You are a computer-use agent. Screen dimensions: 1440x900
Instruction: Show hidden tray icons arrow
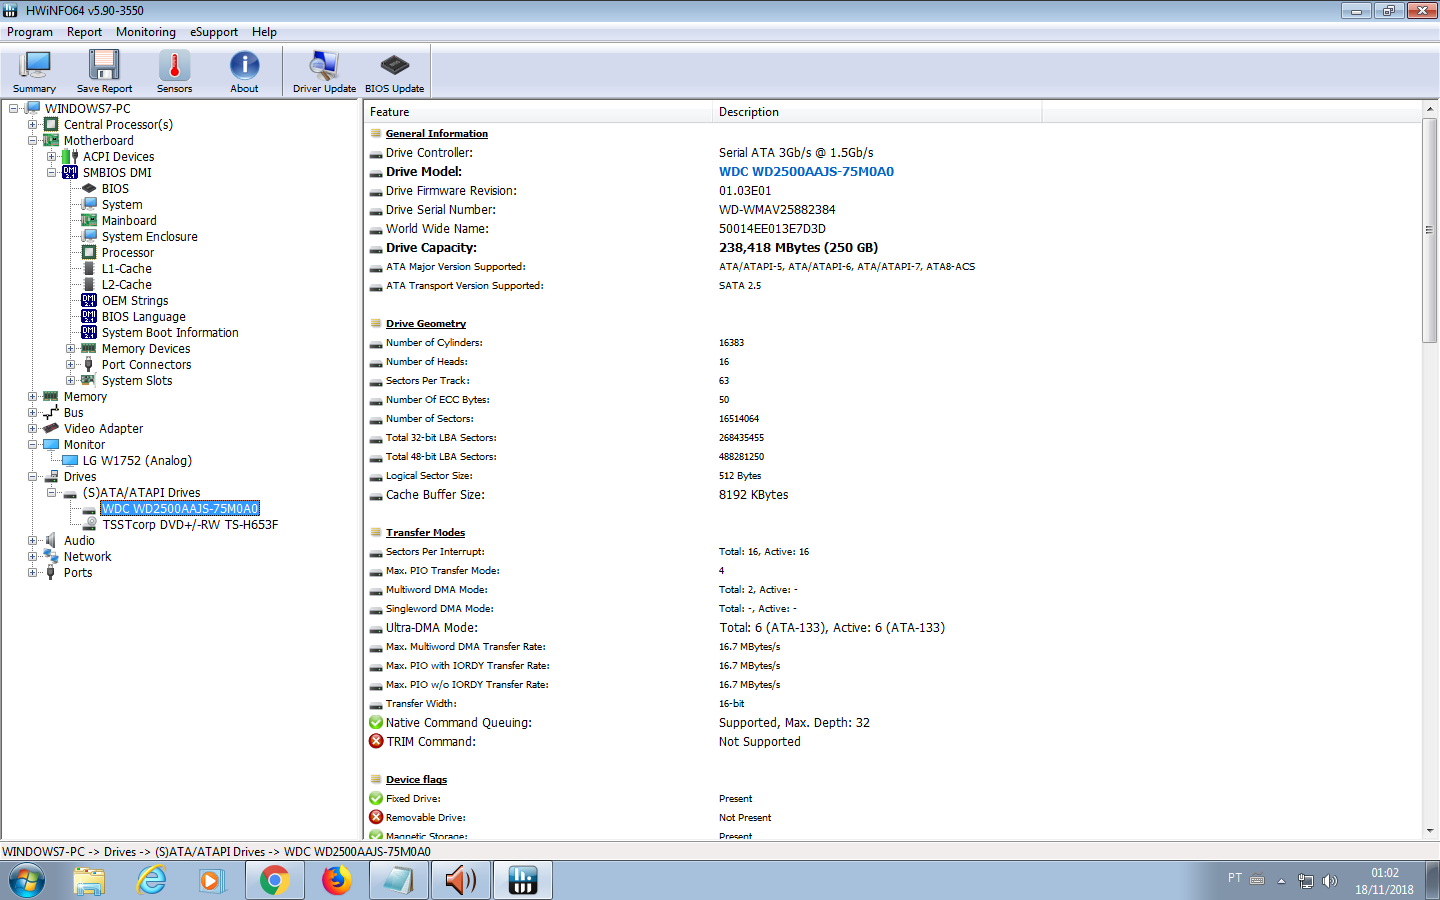(1281, 881)
